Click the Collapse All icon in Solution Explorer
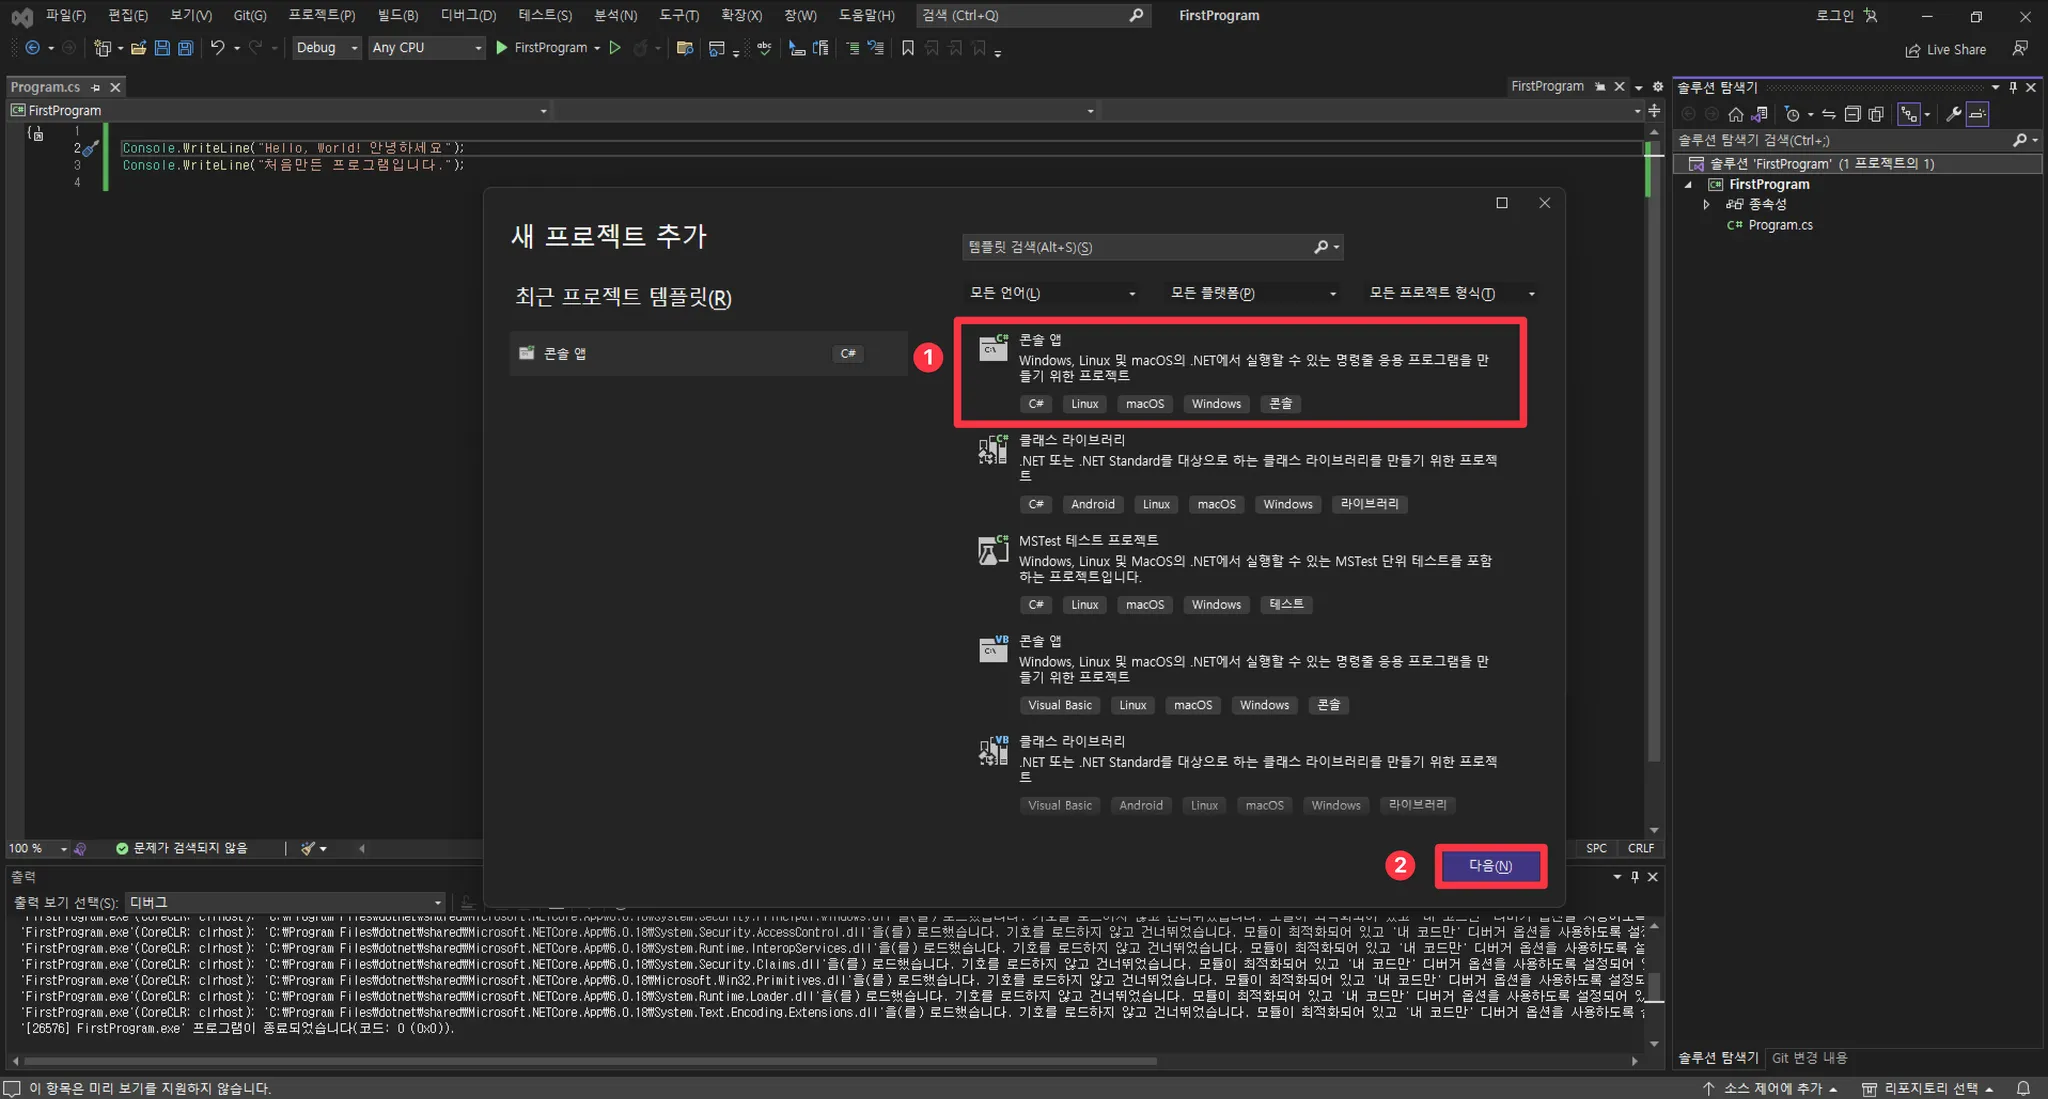This screenshot has height=1099, width=2048. coord(1852,114)
